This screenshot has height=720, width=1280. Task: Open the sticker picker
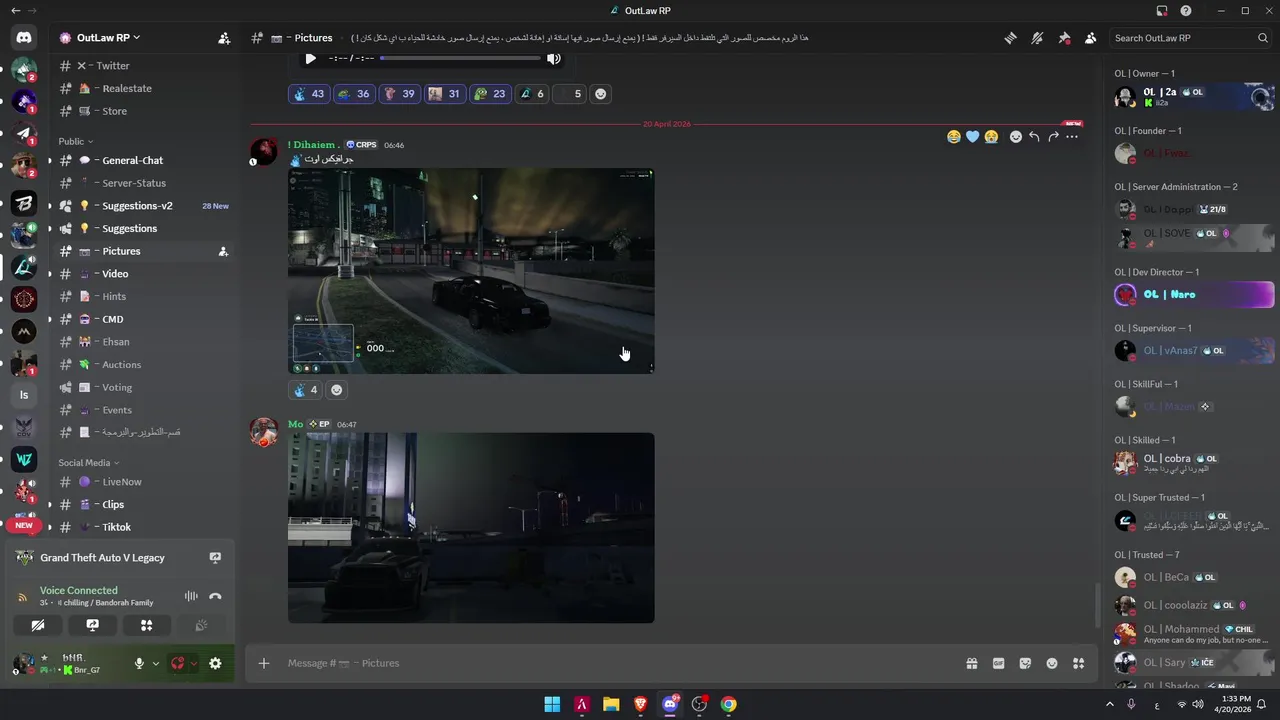pos(1025,663)
